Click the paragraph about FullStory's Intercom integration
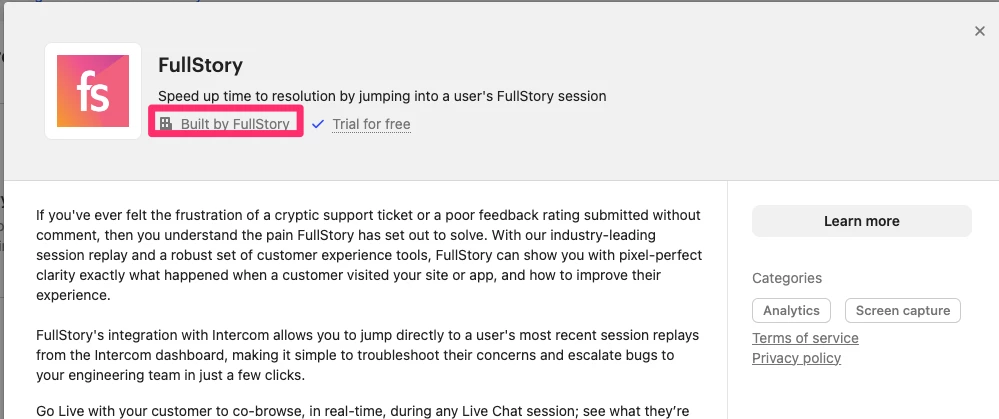 click(368, 355)
